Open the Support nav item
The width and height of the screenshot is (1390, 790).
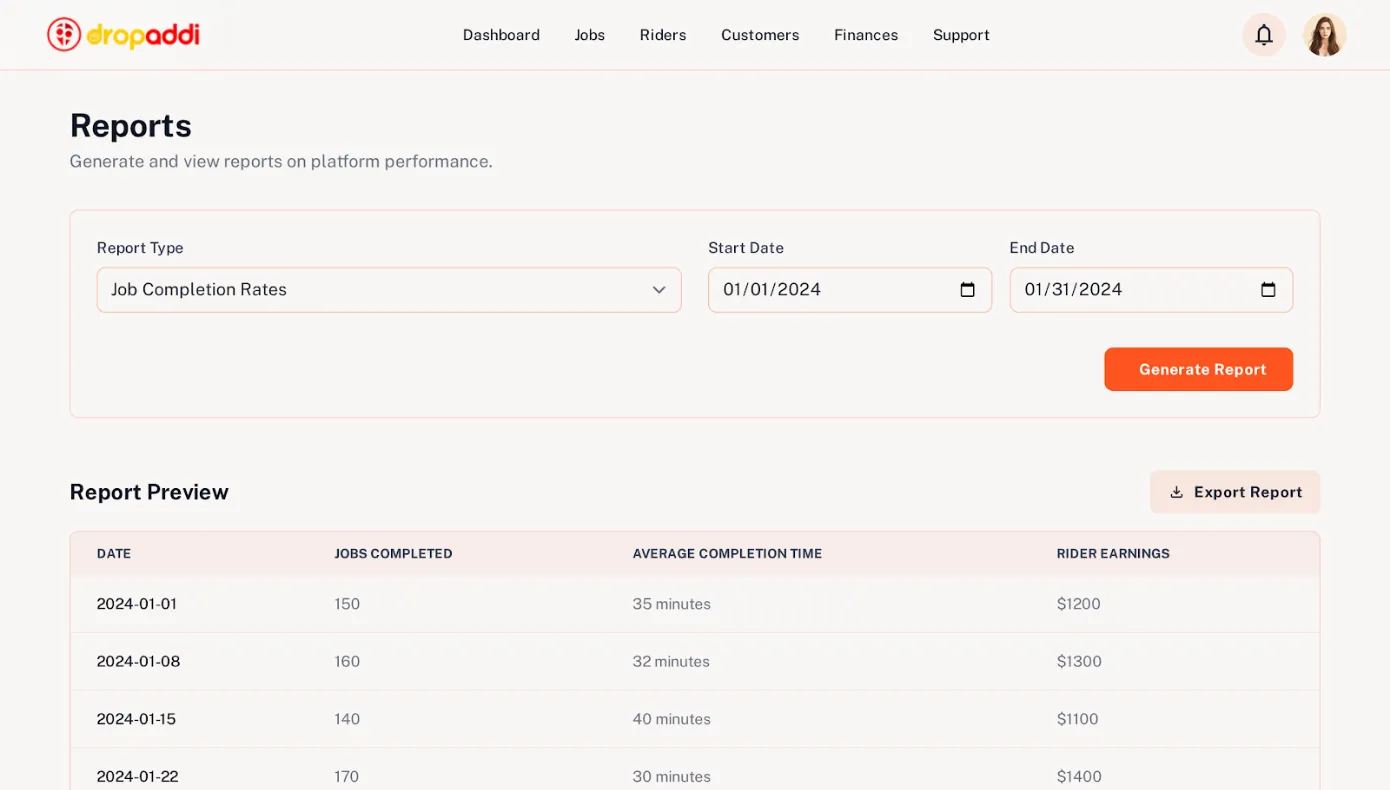pyautogui.click(x=961, y=35)
